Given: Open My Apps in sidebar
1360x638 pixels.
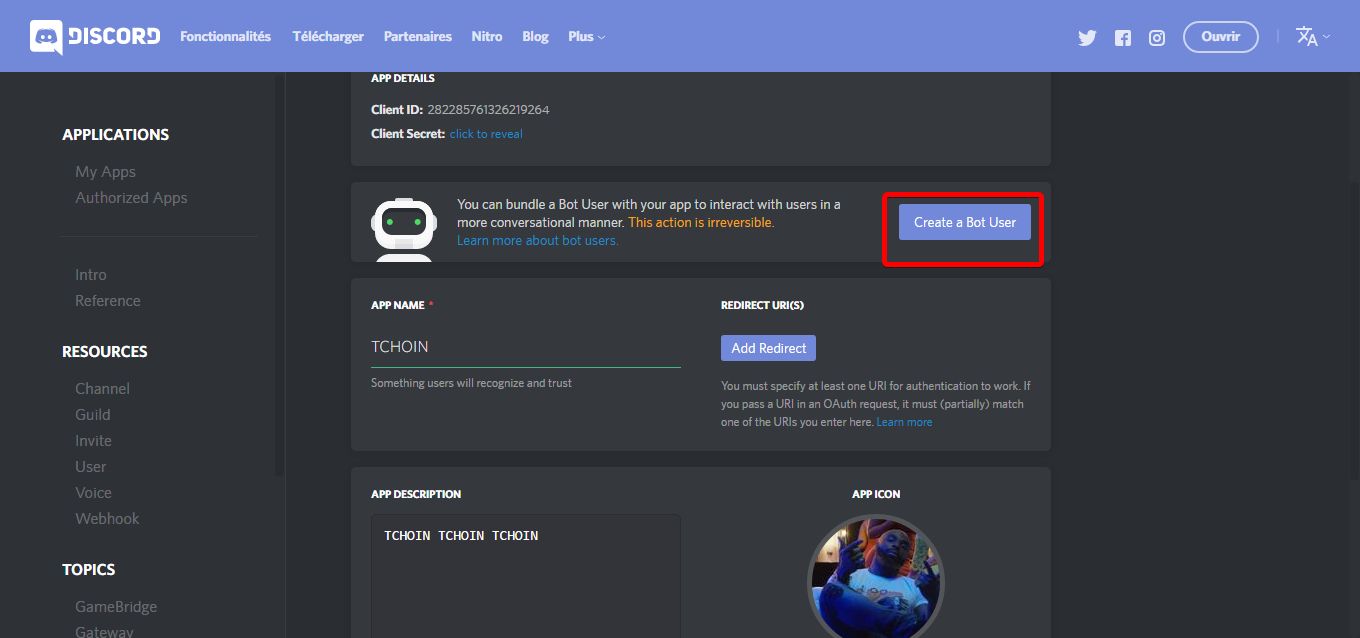Looking at the screenshot, I should pos(105,172).
